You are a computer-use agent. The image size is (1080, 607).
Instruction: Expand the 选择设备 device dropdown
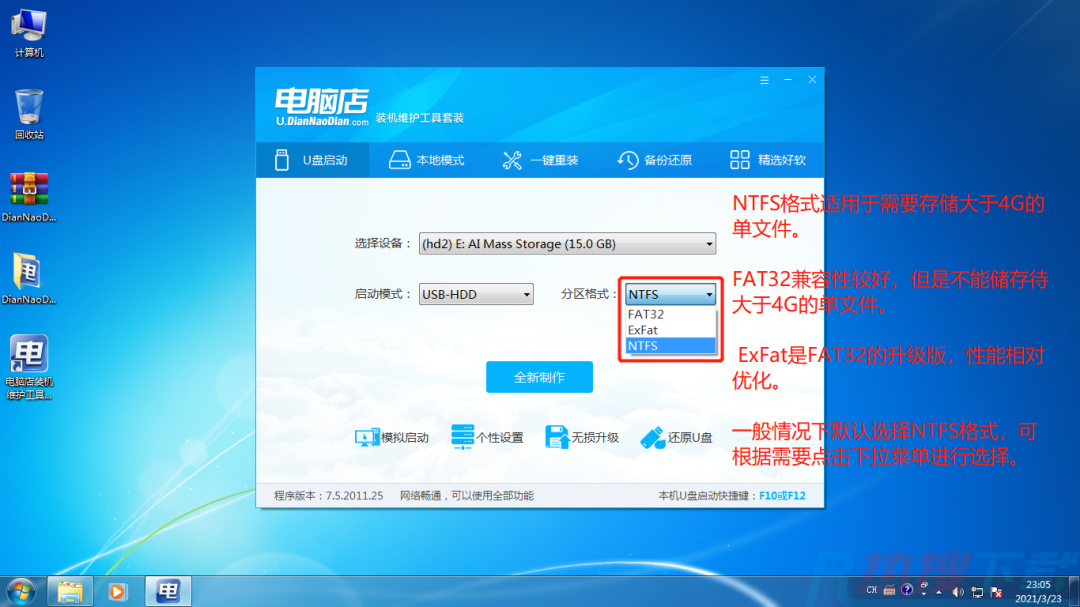coord(567,244)
